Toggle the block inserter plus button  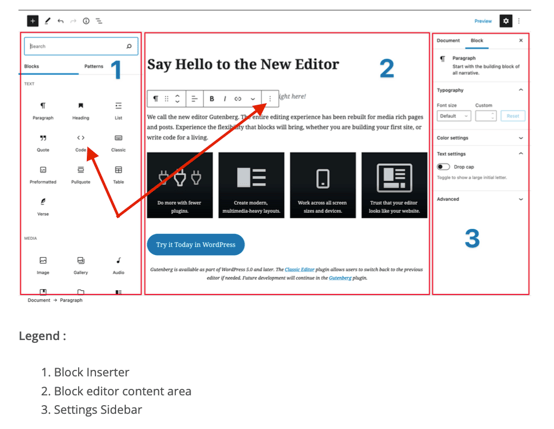tap(33, 21)
